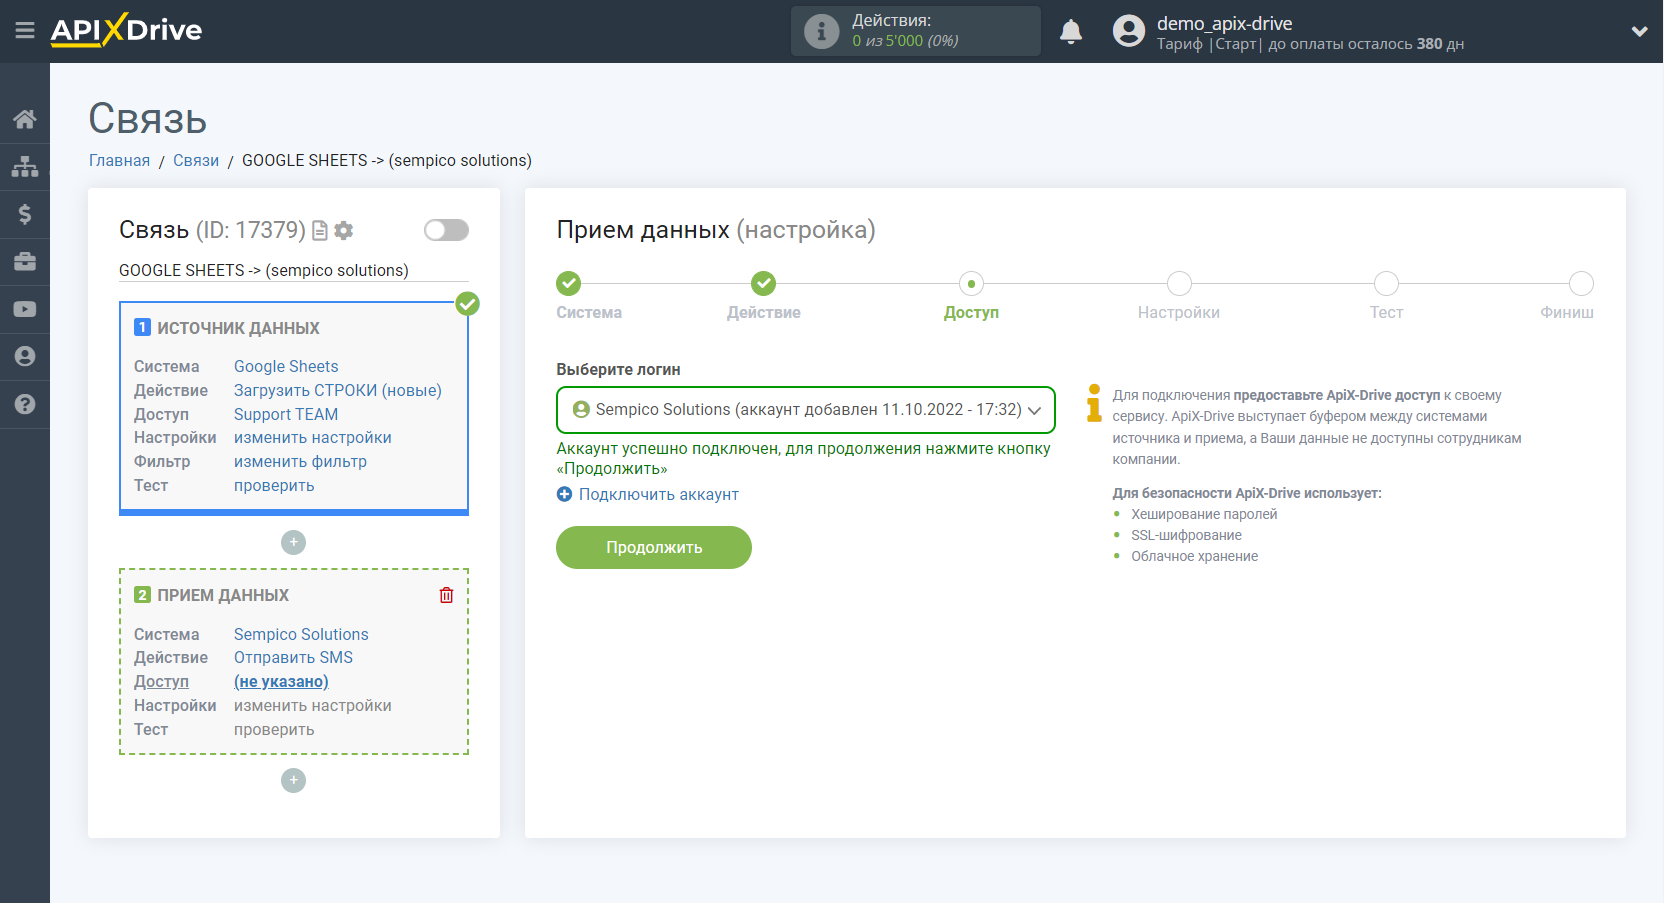Click the connection notes document icon
This screenshot has height=903, width=1664.
[x=320, y=231]
